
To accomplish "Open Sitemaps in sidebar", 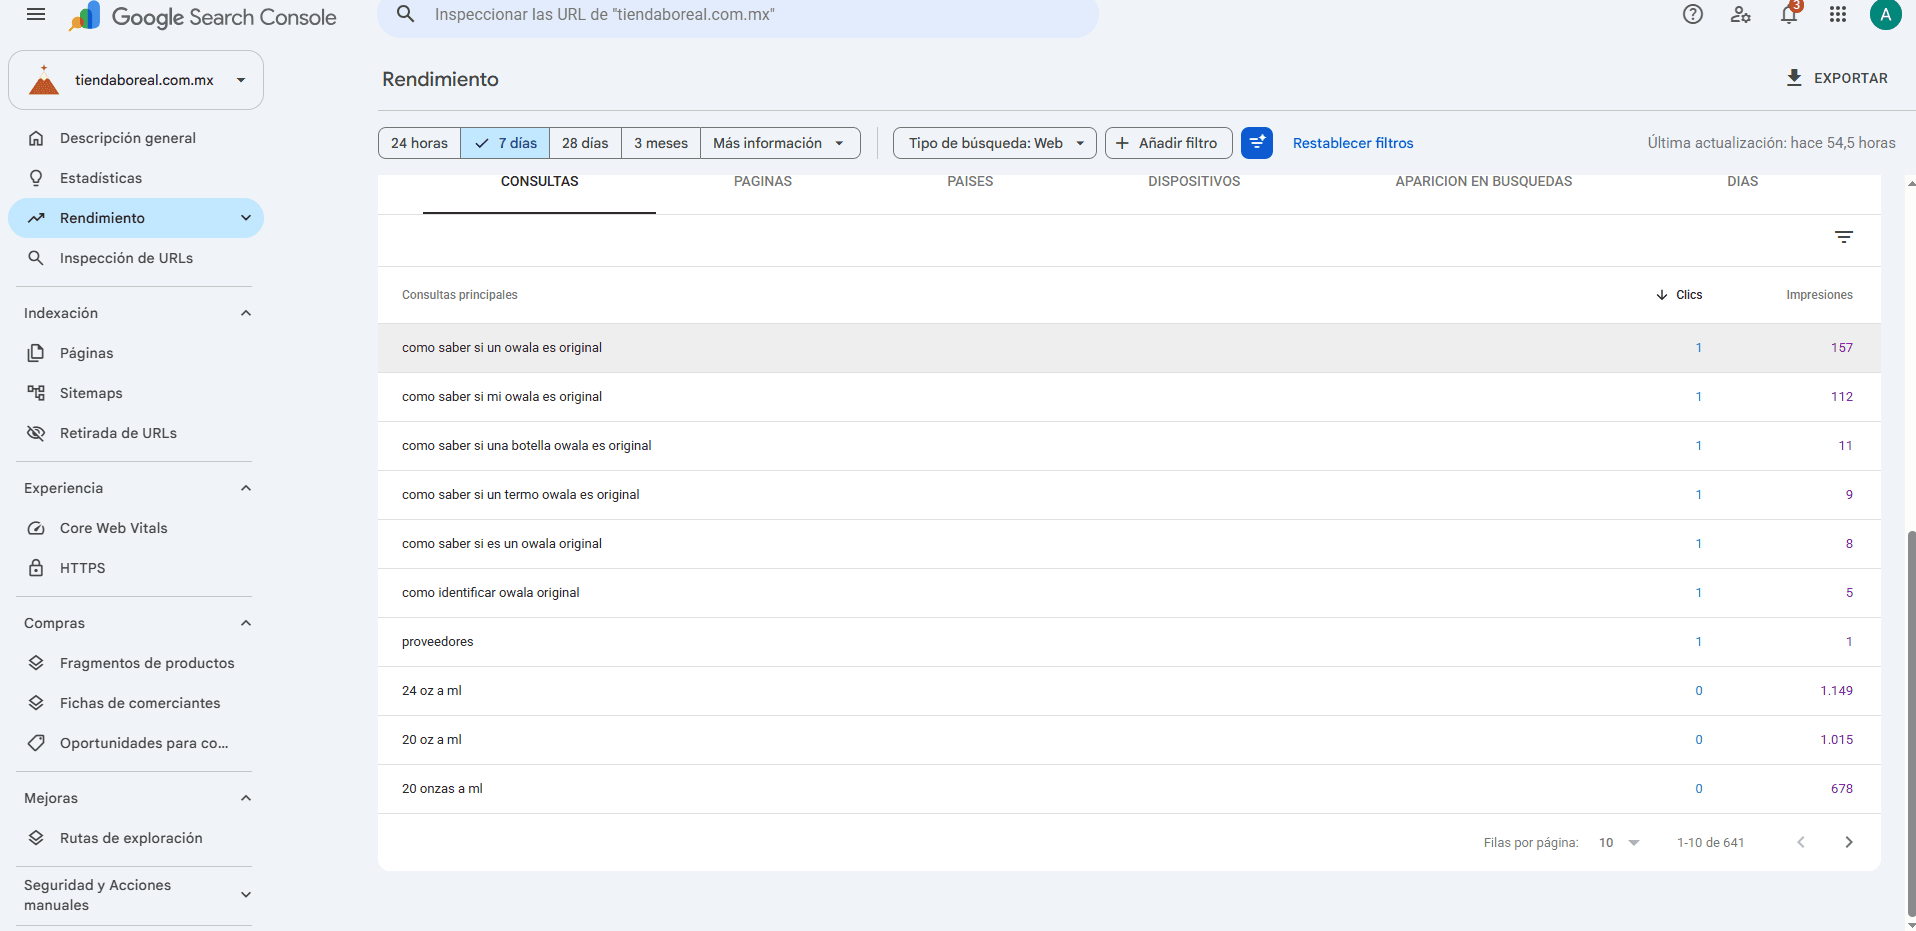I will coord(136,393).
